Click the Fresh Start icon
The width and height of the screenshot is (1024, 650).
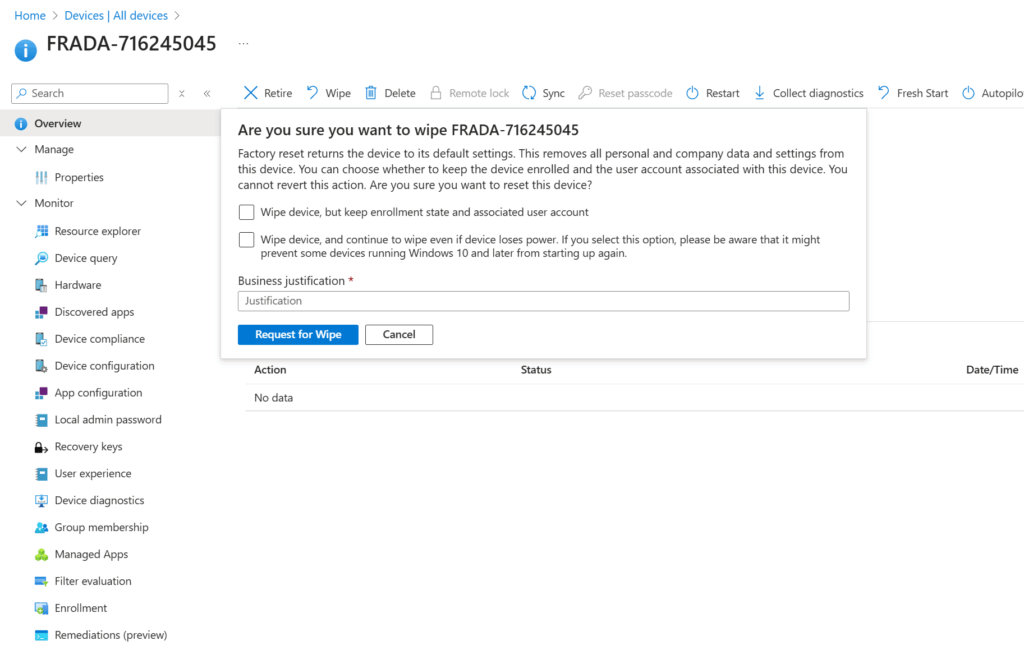point(884,93)
